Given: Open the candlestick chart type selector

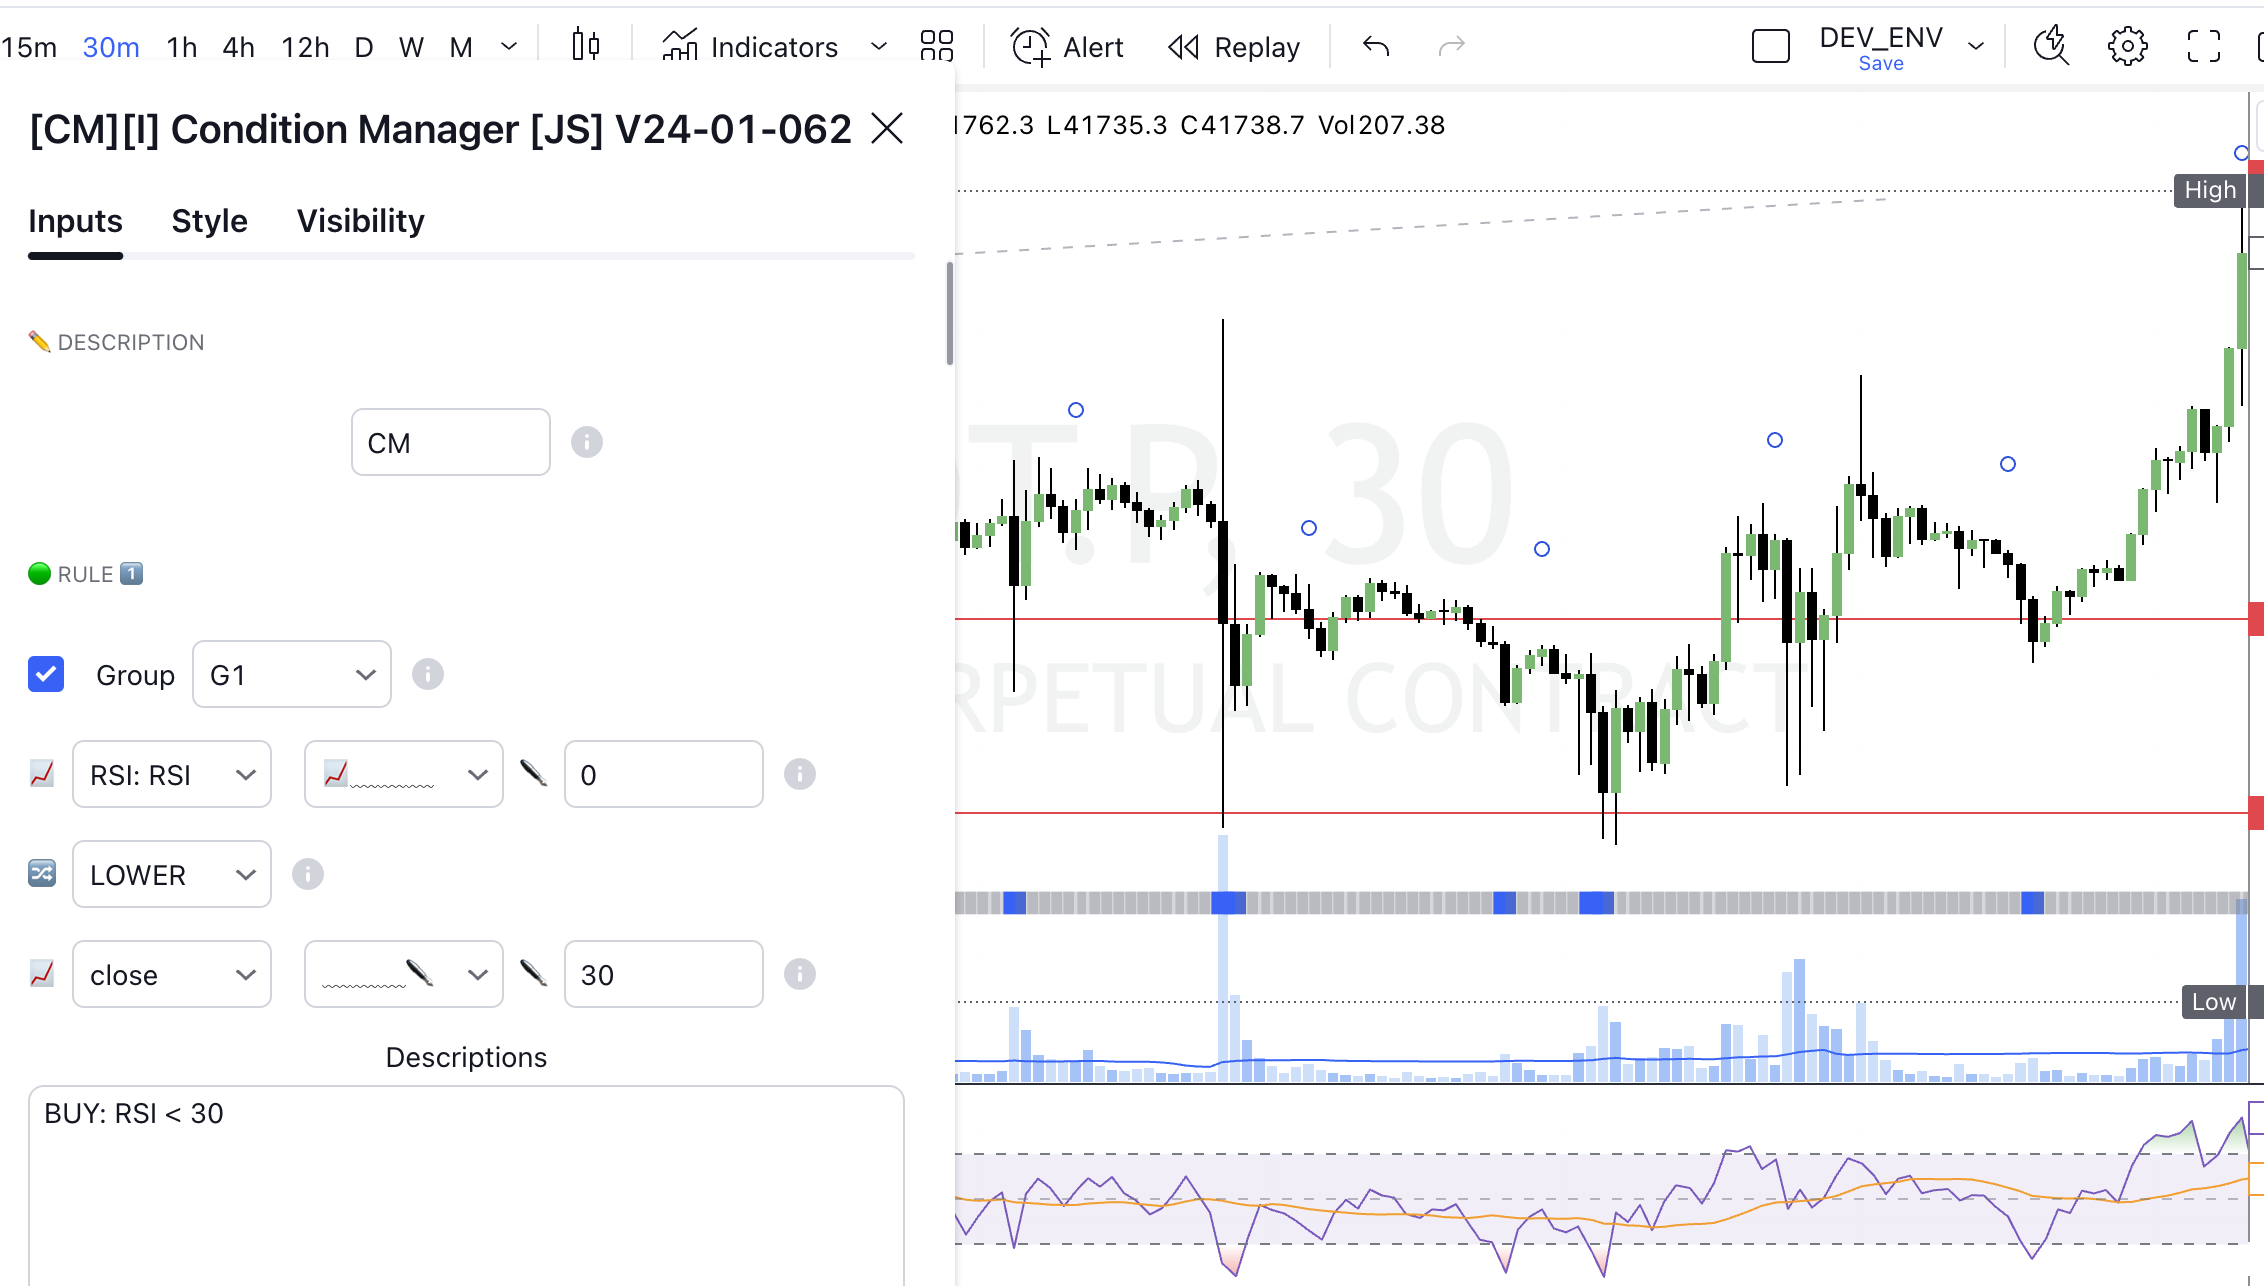Looking at the screenshot, I should click(586, 46).
